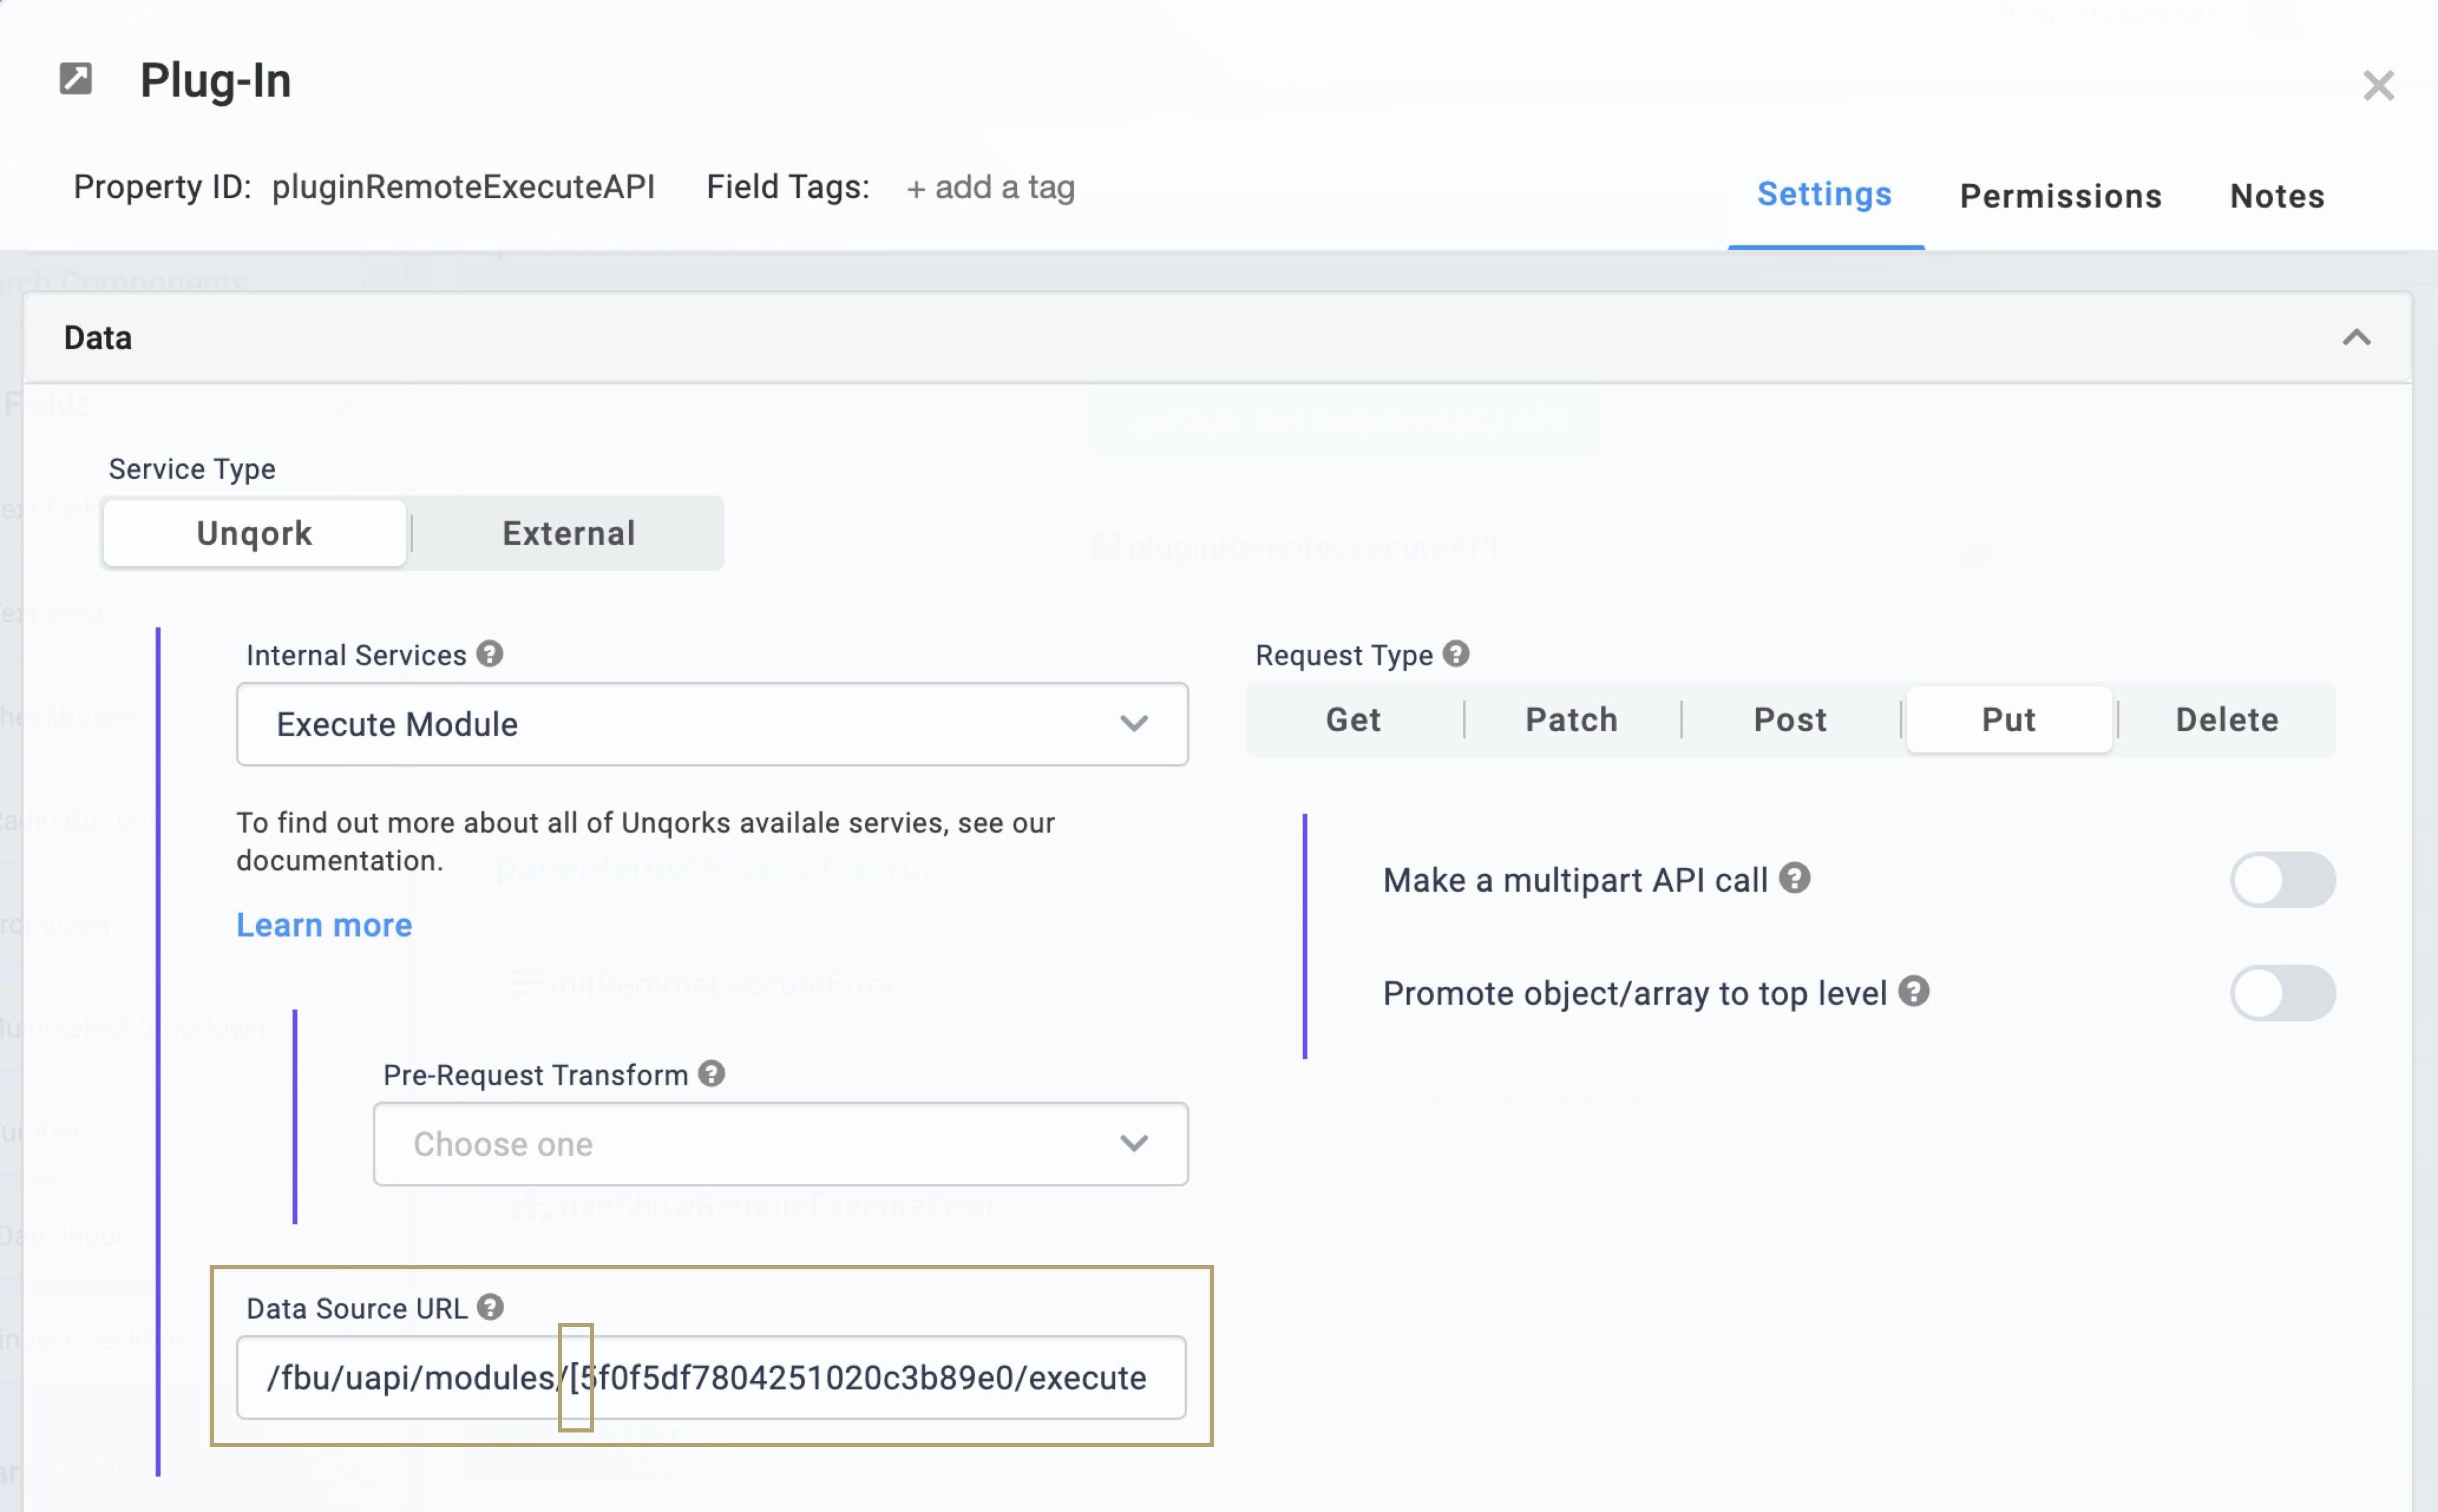Show help for Make a multipart API call
The height and width of the screenshot is (1512, 2438).
click(1795, 878)
